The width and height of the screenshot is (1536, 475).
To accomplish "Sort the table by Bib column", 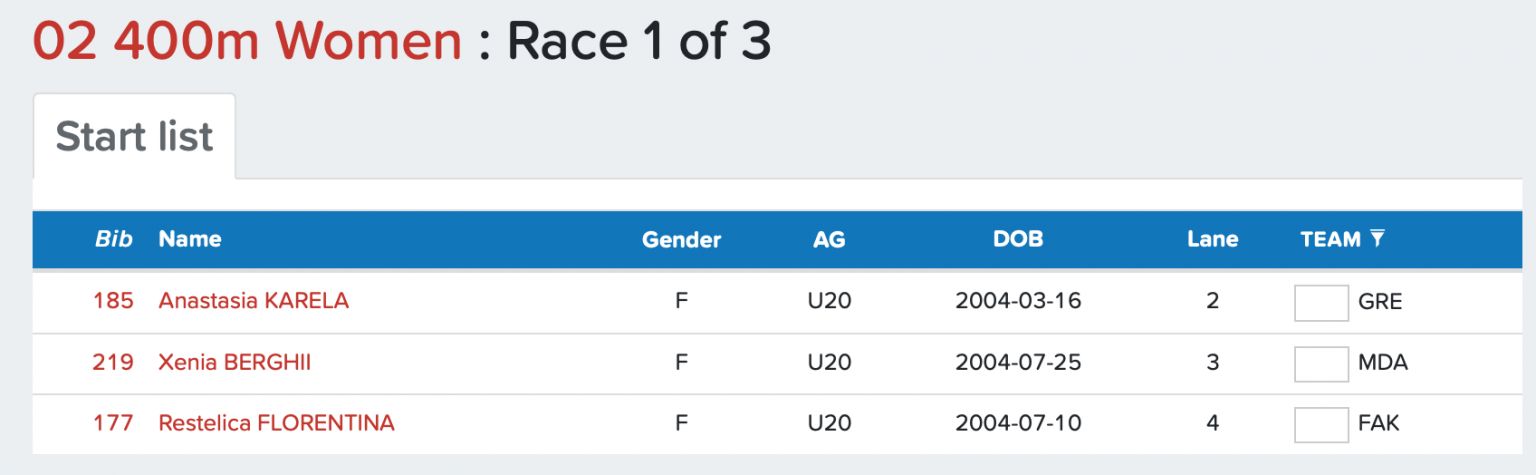I will tap(115, 240).
